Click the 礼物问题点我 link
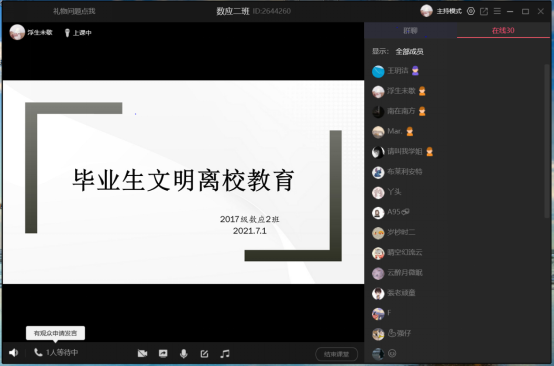This screenshot has width=554, height=366. pos(74,11)
